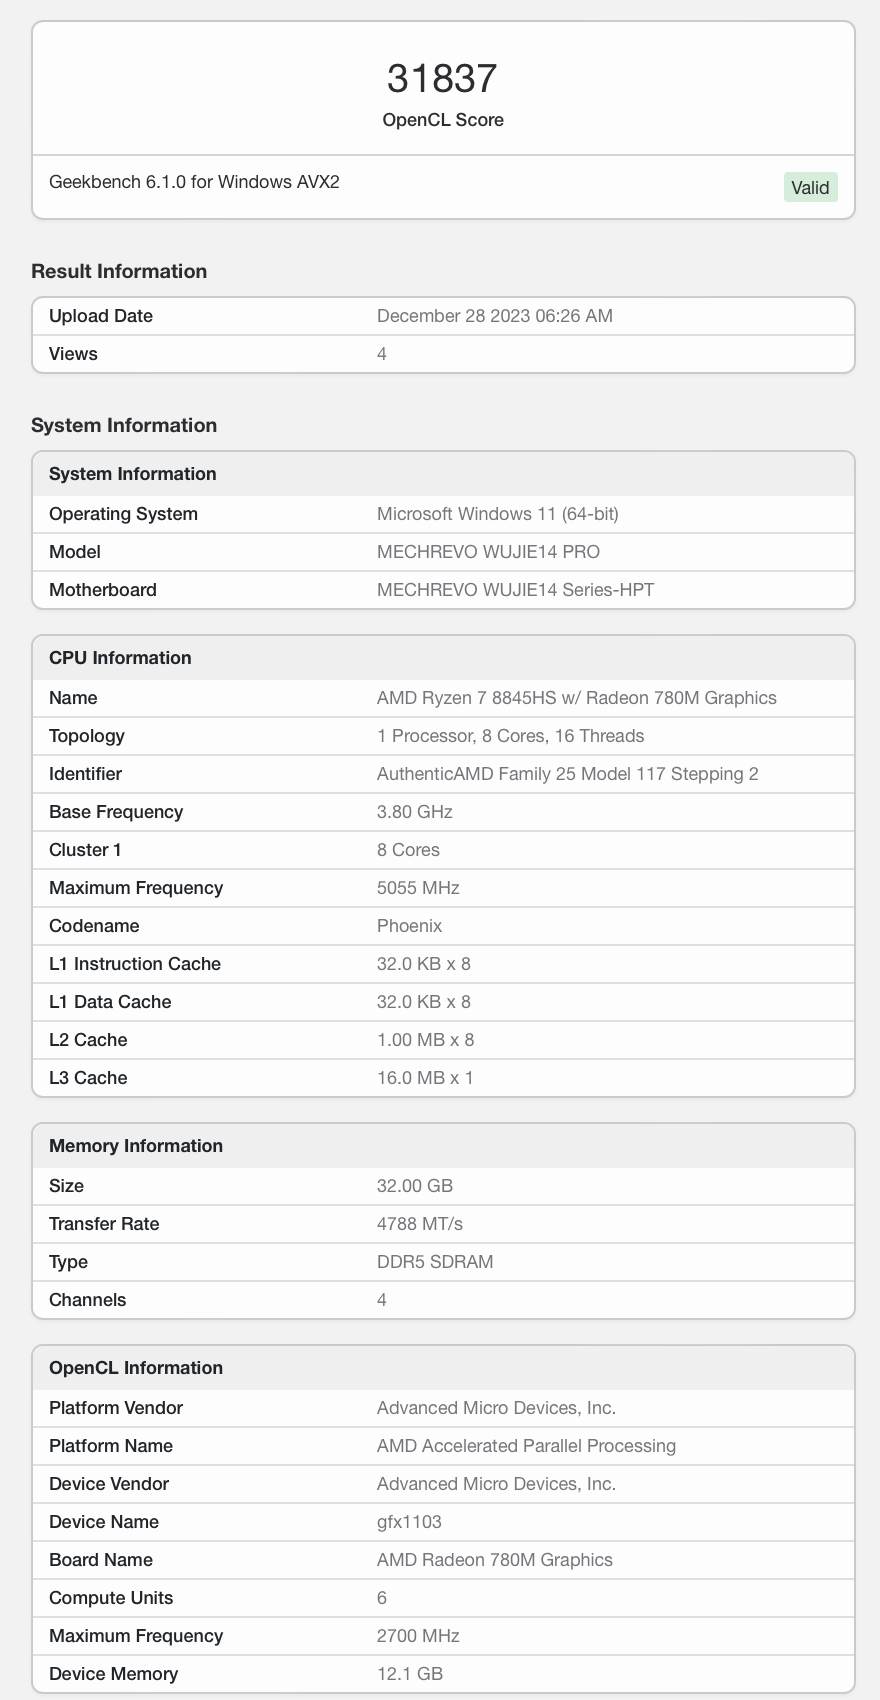The width and height of the screenshot is (880, 1700).
Task: Click the 'Operating System' label
Action: point(123,514)
